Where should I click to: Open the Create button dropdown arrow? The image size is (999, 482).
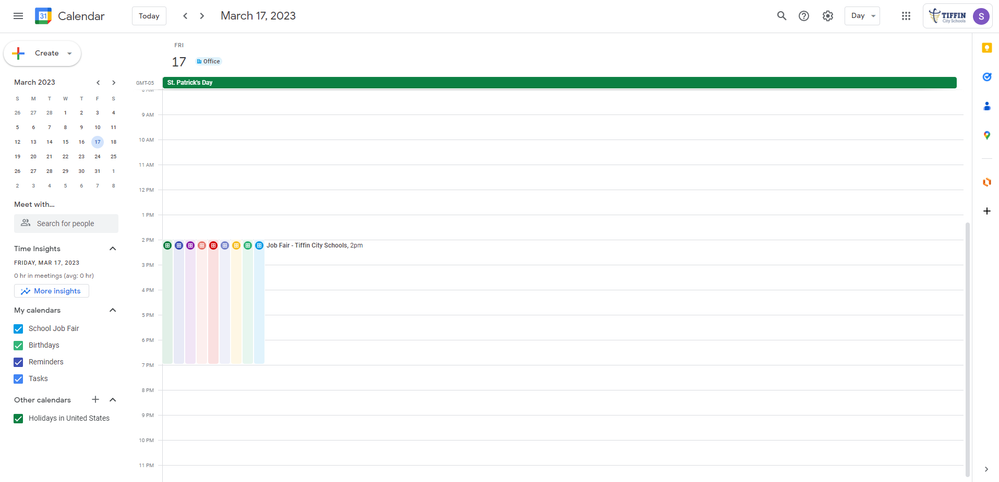pyautogui.click(x=69, y=53)
